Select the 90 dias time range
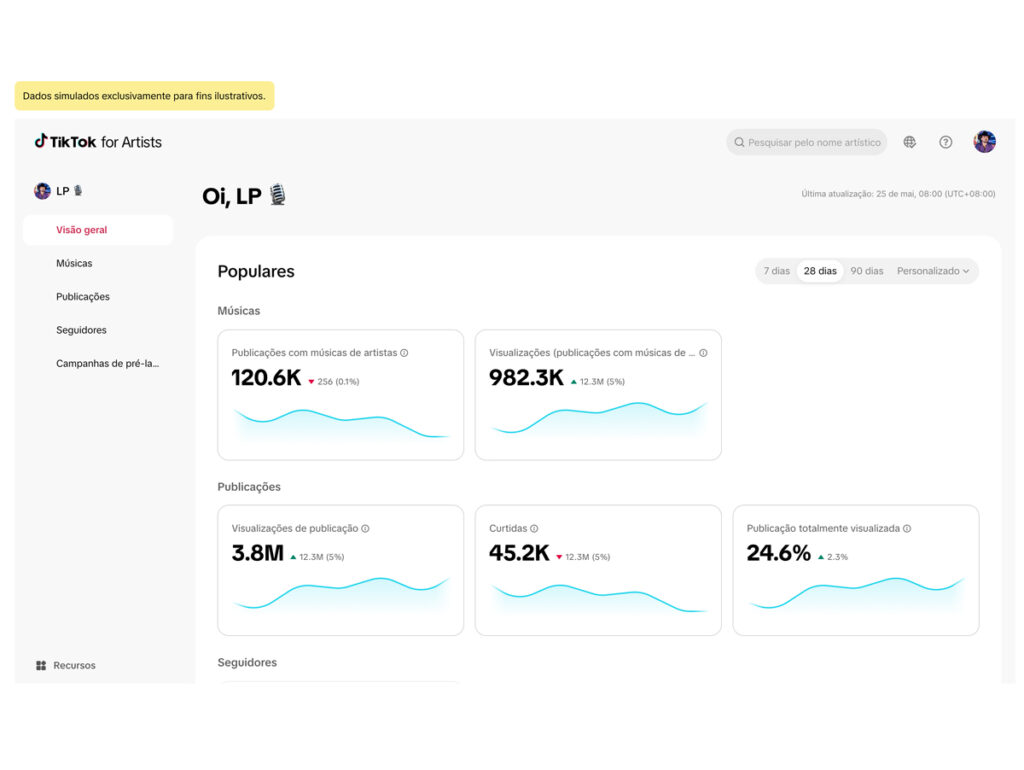Screen dimensions: 1024x770 [867, 271]
